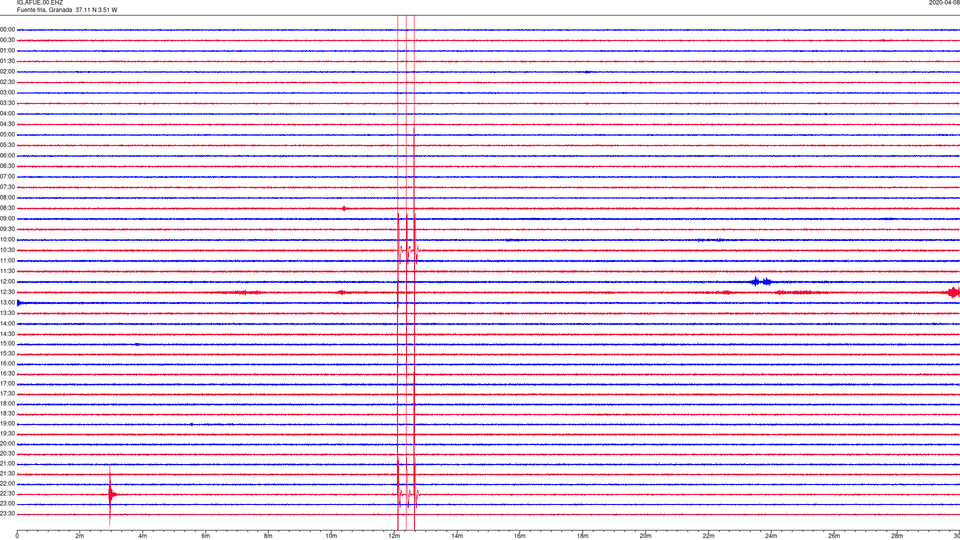Select the 14:30 trace time label
Viewport: 960px width, 540px height.
click(7, 334)
